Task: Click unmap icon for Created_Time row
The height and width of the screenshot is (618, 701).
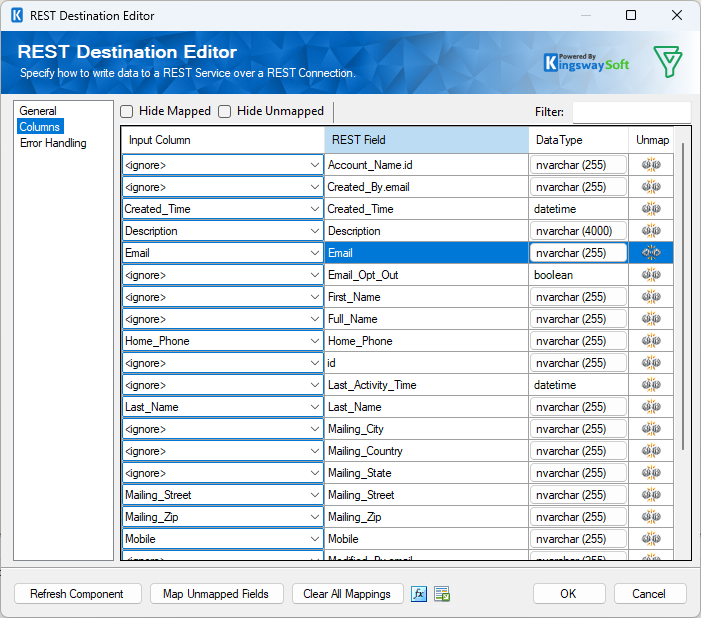Action: click(x=651, y=209)
